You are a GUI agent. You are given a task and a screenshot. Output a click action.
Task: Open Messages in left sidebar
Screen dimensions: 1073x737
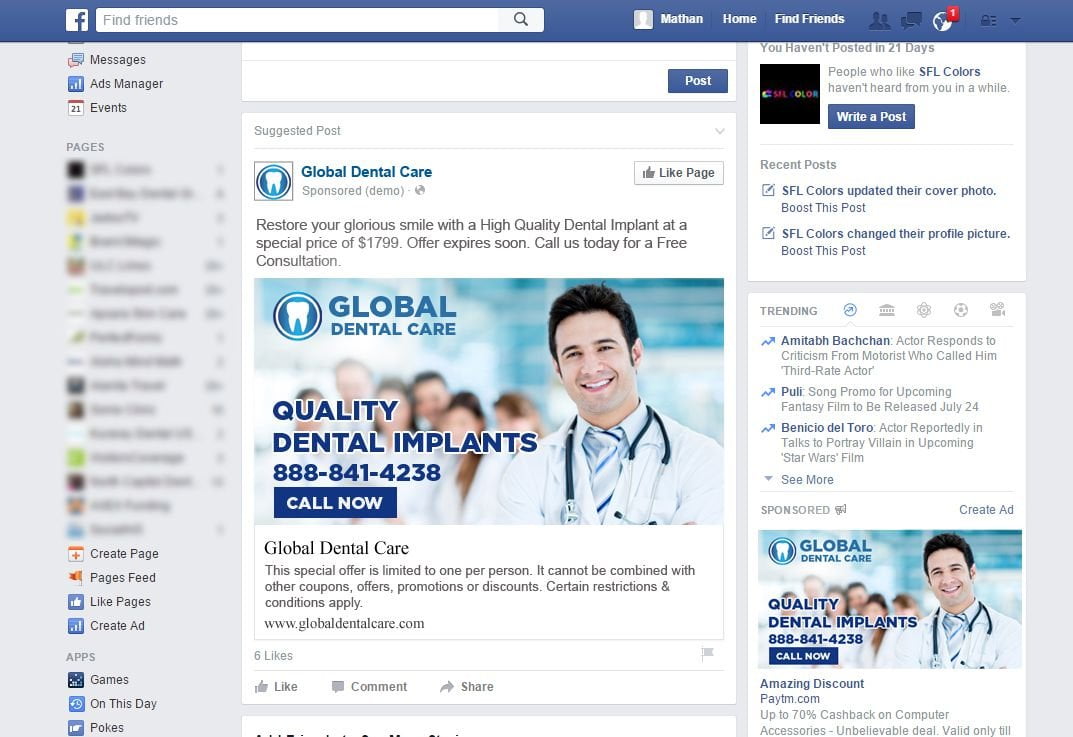(118, 60)
